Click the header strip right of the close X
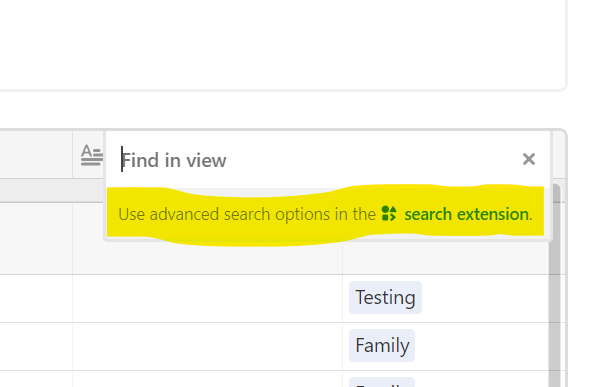The image size is (591, 387). [559, 155]
